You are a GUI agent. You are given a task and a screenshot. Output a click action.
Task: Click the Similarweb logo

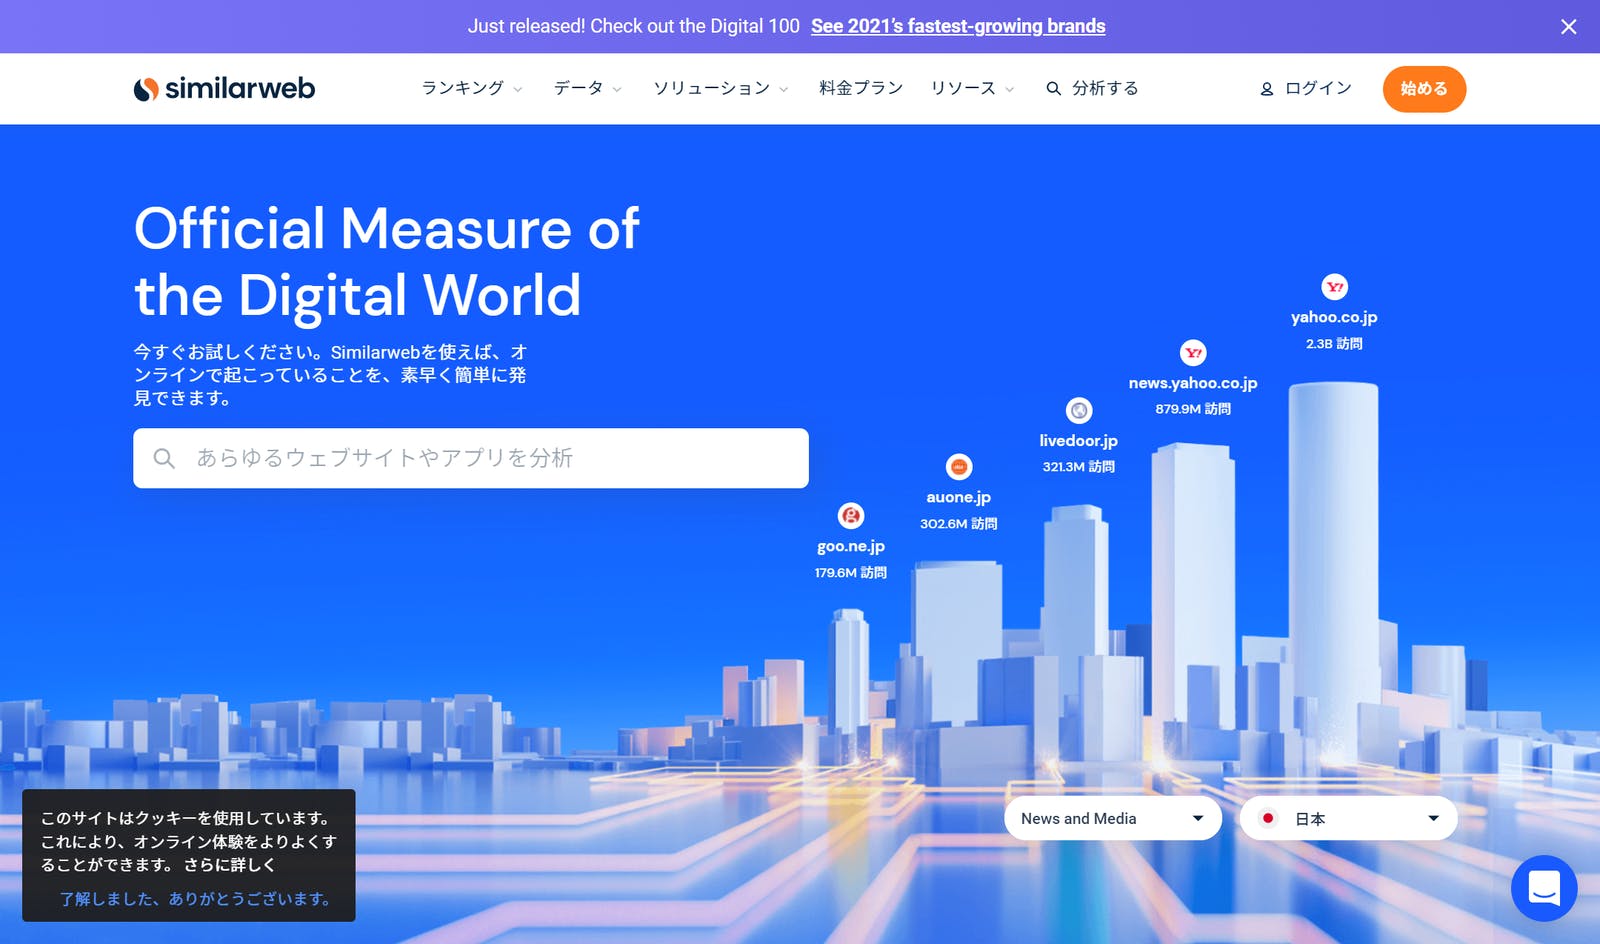click(224, 88)
